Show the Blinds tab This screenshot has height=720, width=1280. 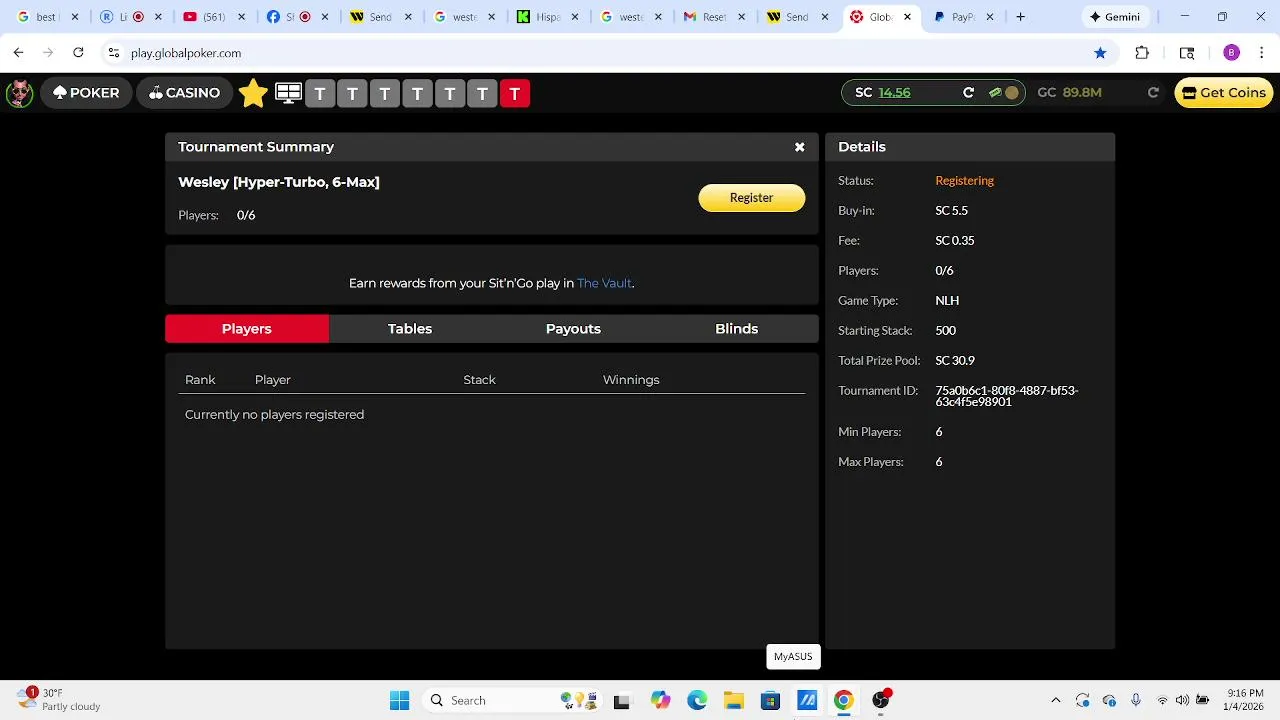737,329
